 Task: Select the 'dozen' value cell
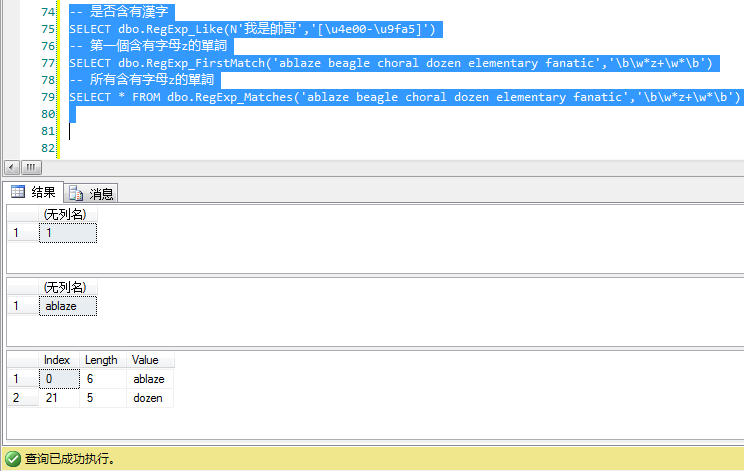[x=150, y=398]
